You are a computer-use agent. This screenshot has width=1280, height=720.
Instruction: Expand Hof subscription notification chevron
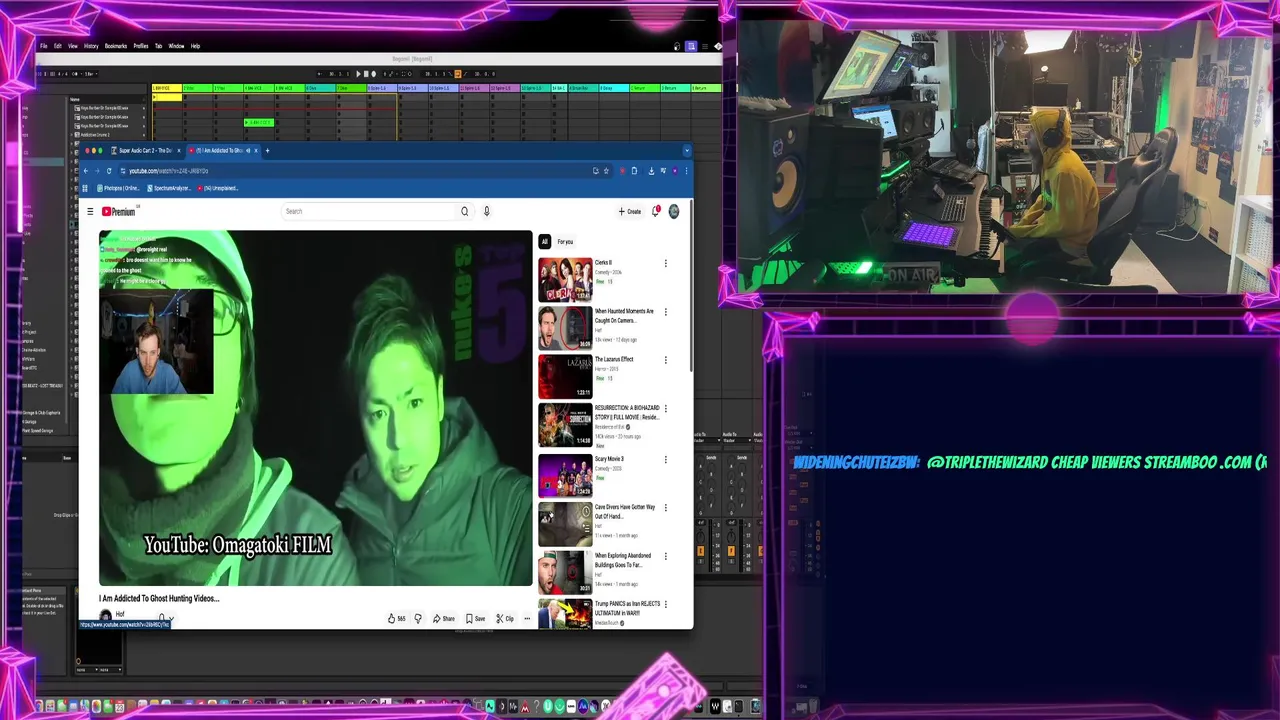click(171, 619)
